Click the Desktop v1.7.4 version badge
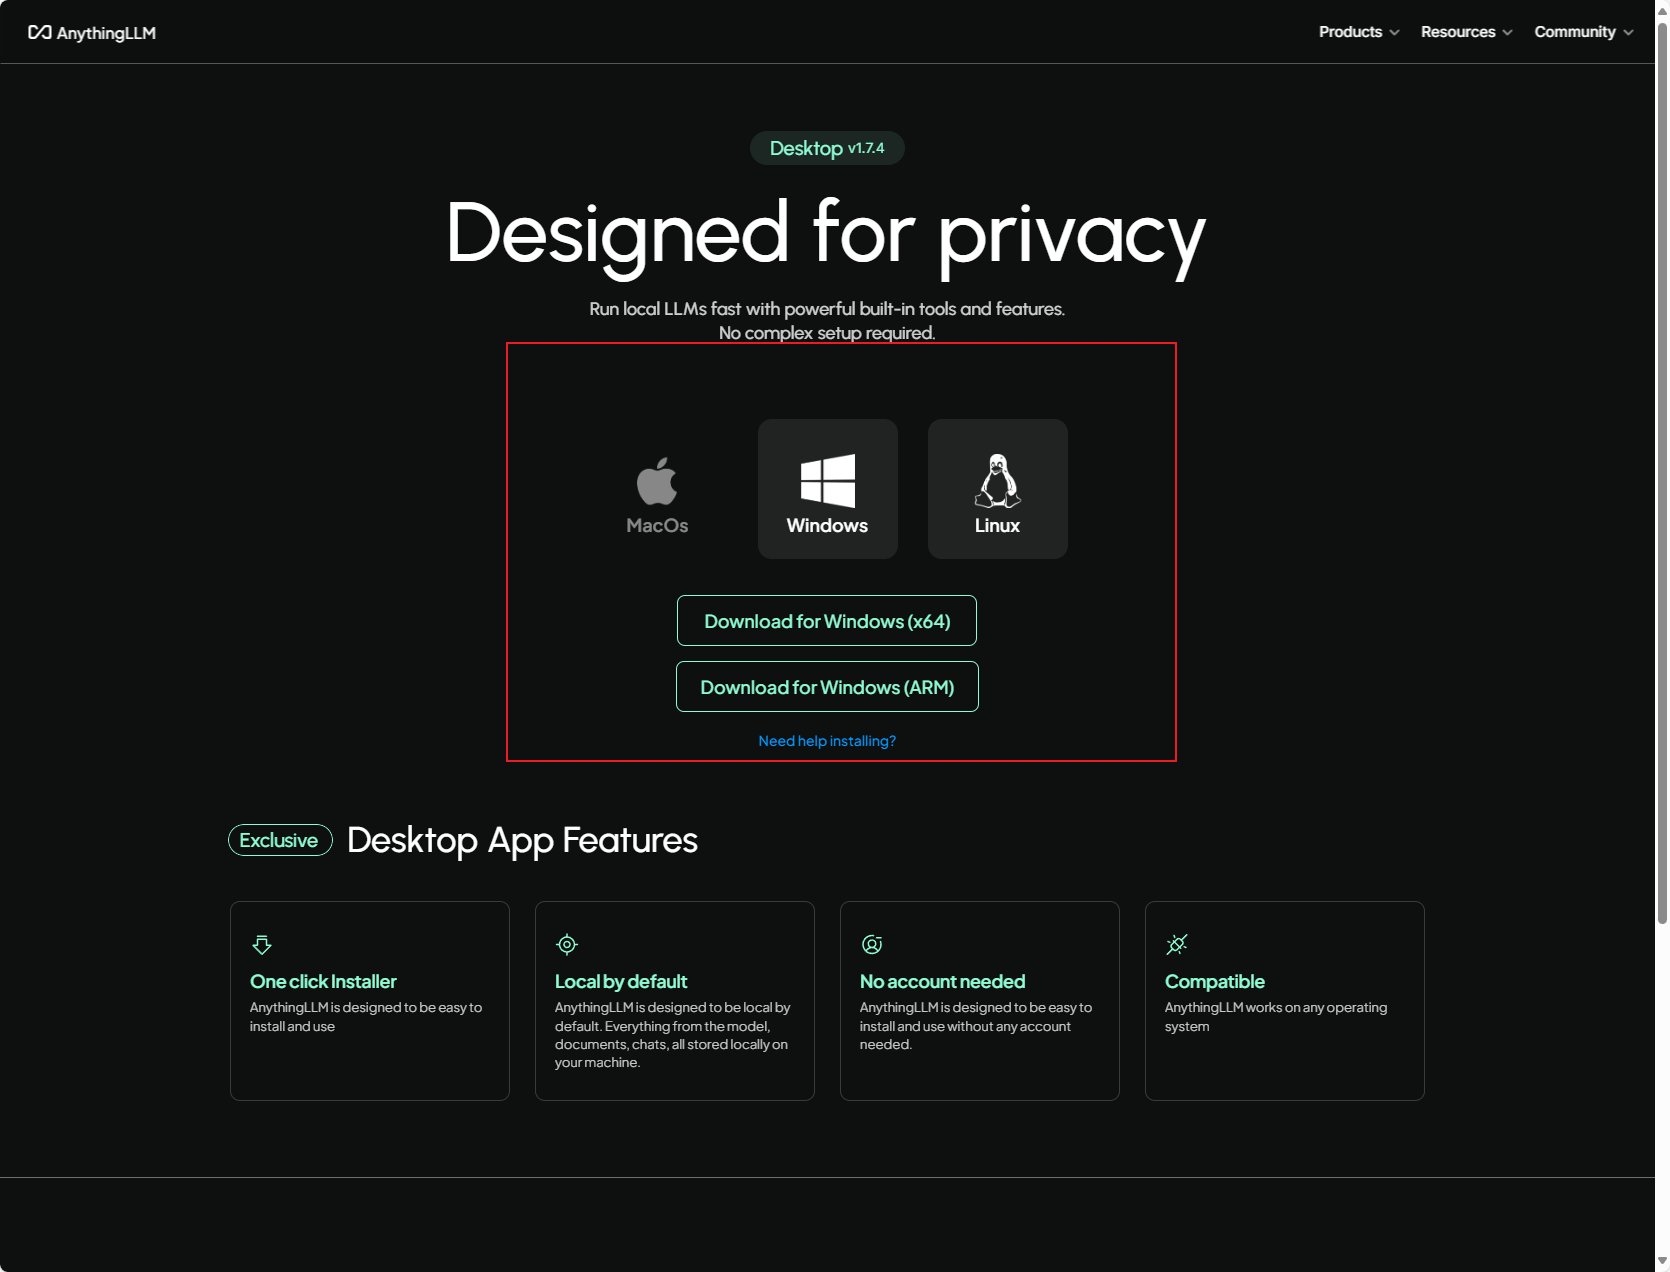 pos(827,148)
